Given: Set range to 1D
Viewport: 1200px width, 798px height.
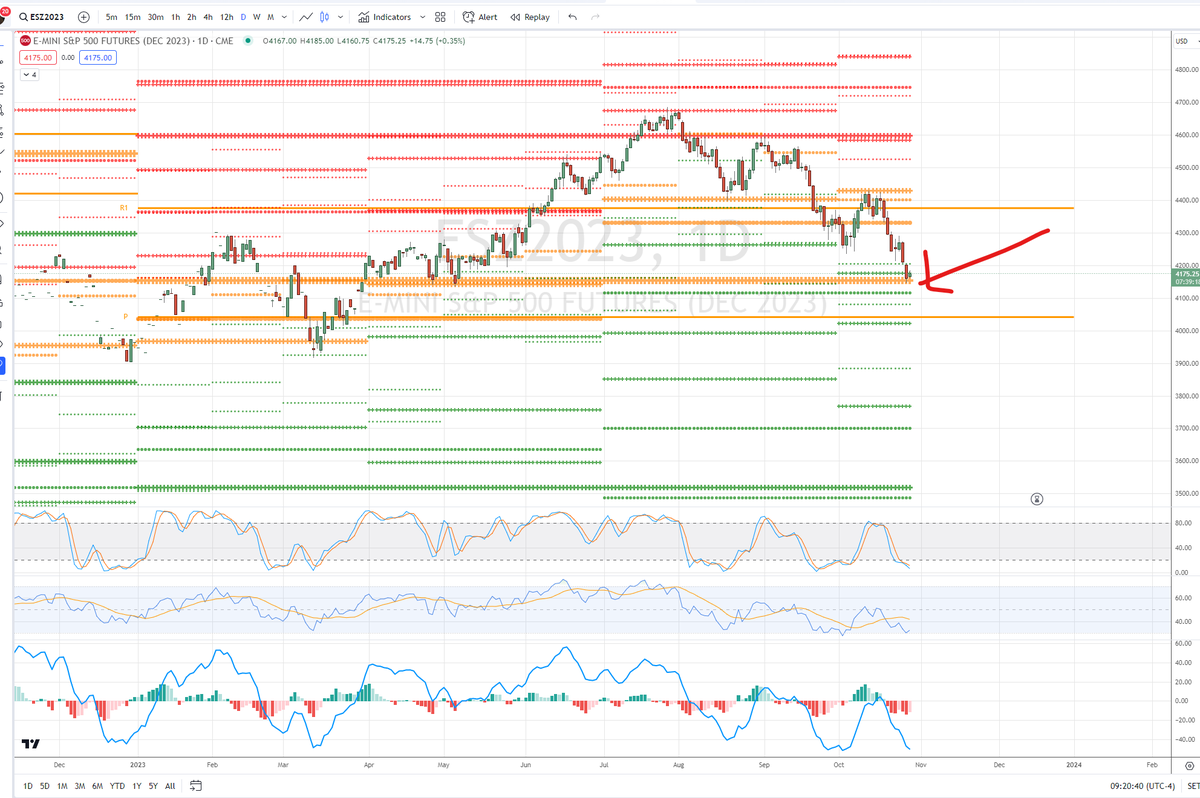Looking at the screenshot, I should (x=28, y=786).
